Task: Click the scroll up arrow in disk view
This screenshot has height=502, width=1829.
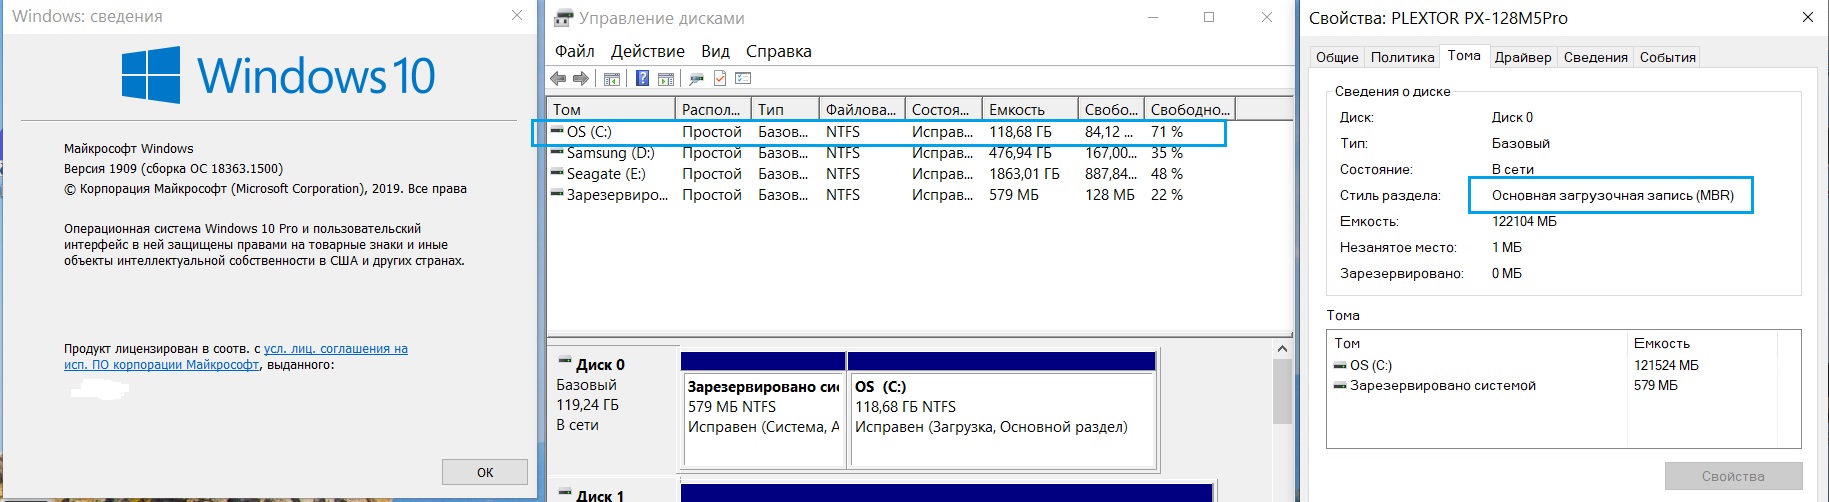Action: tap(1283, 349)
